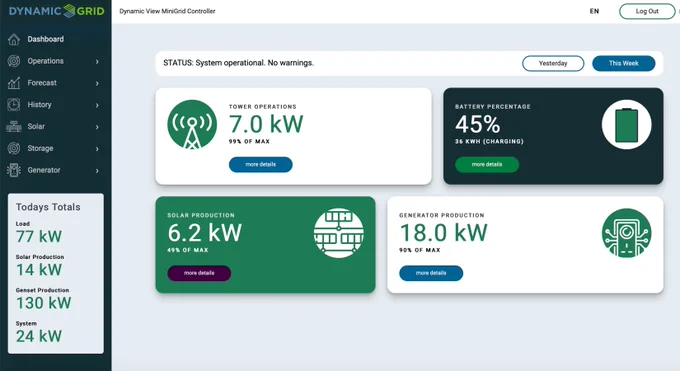Open the Forecast menu item
Viewport: 680px width, 371px height.
42,82
